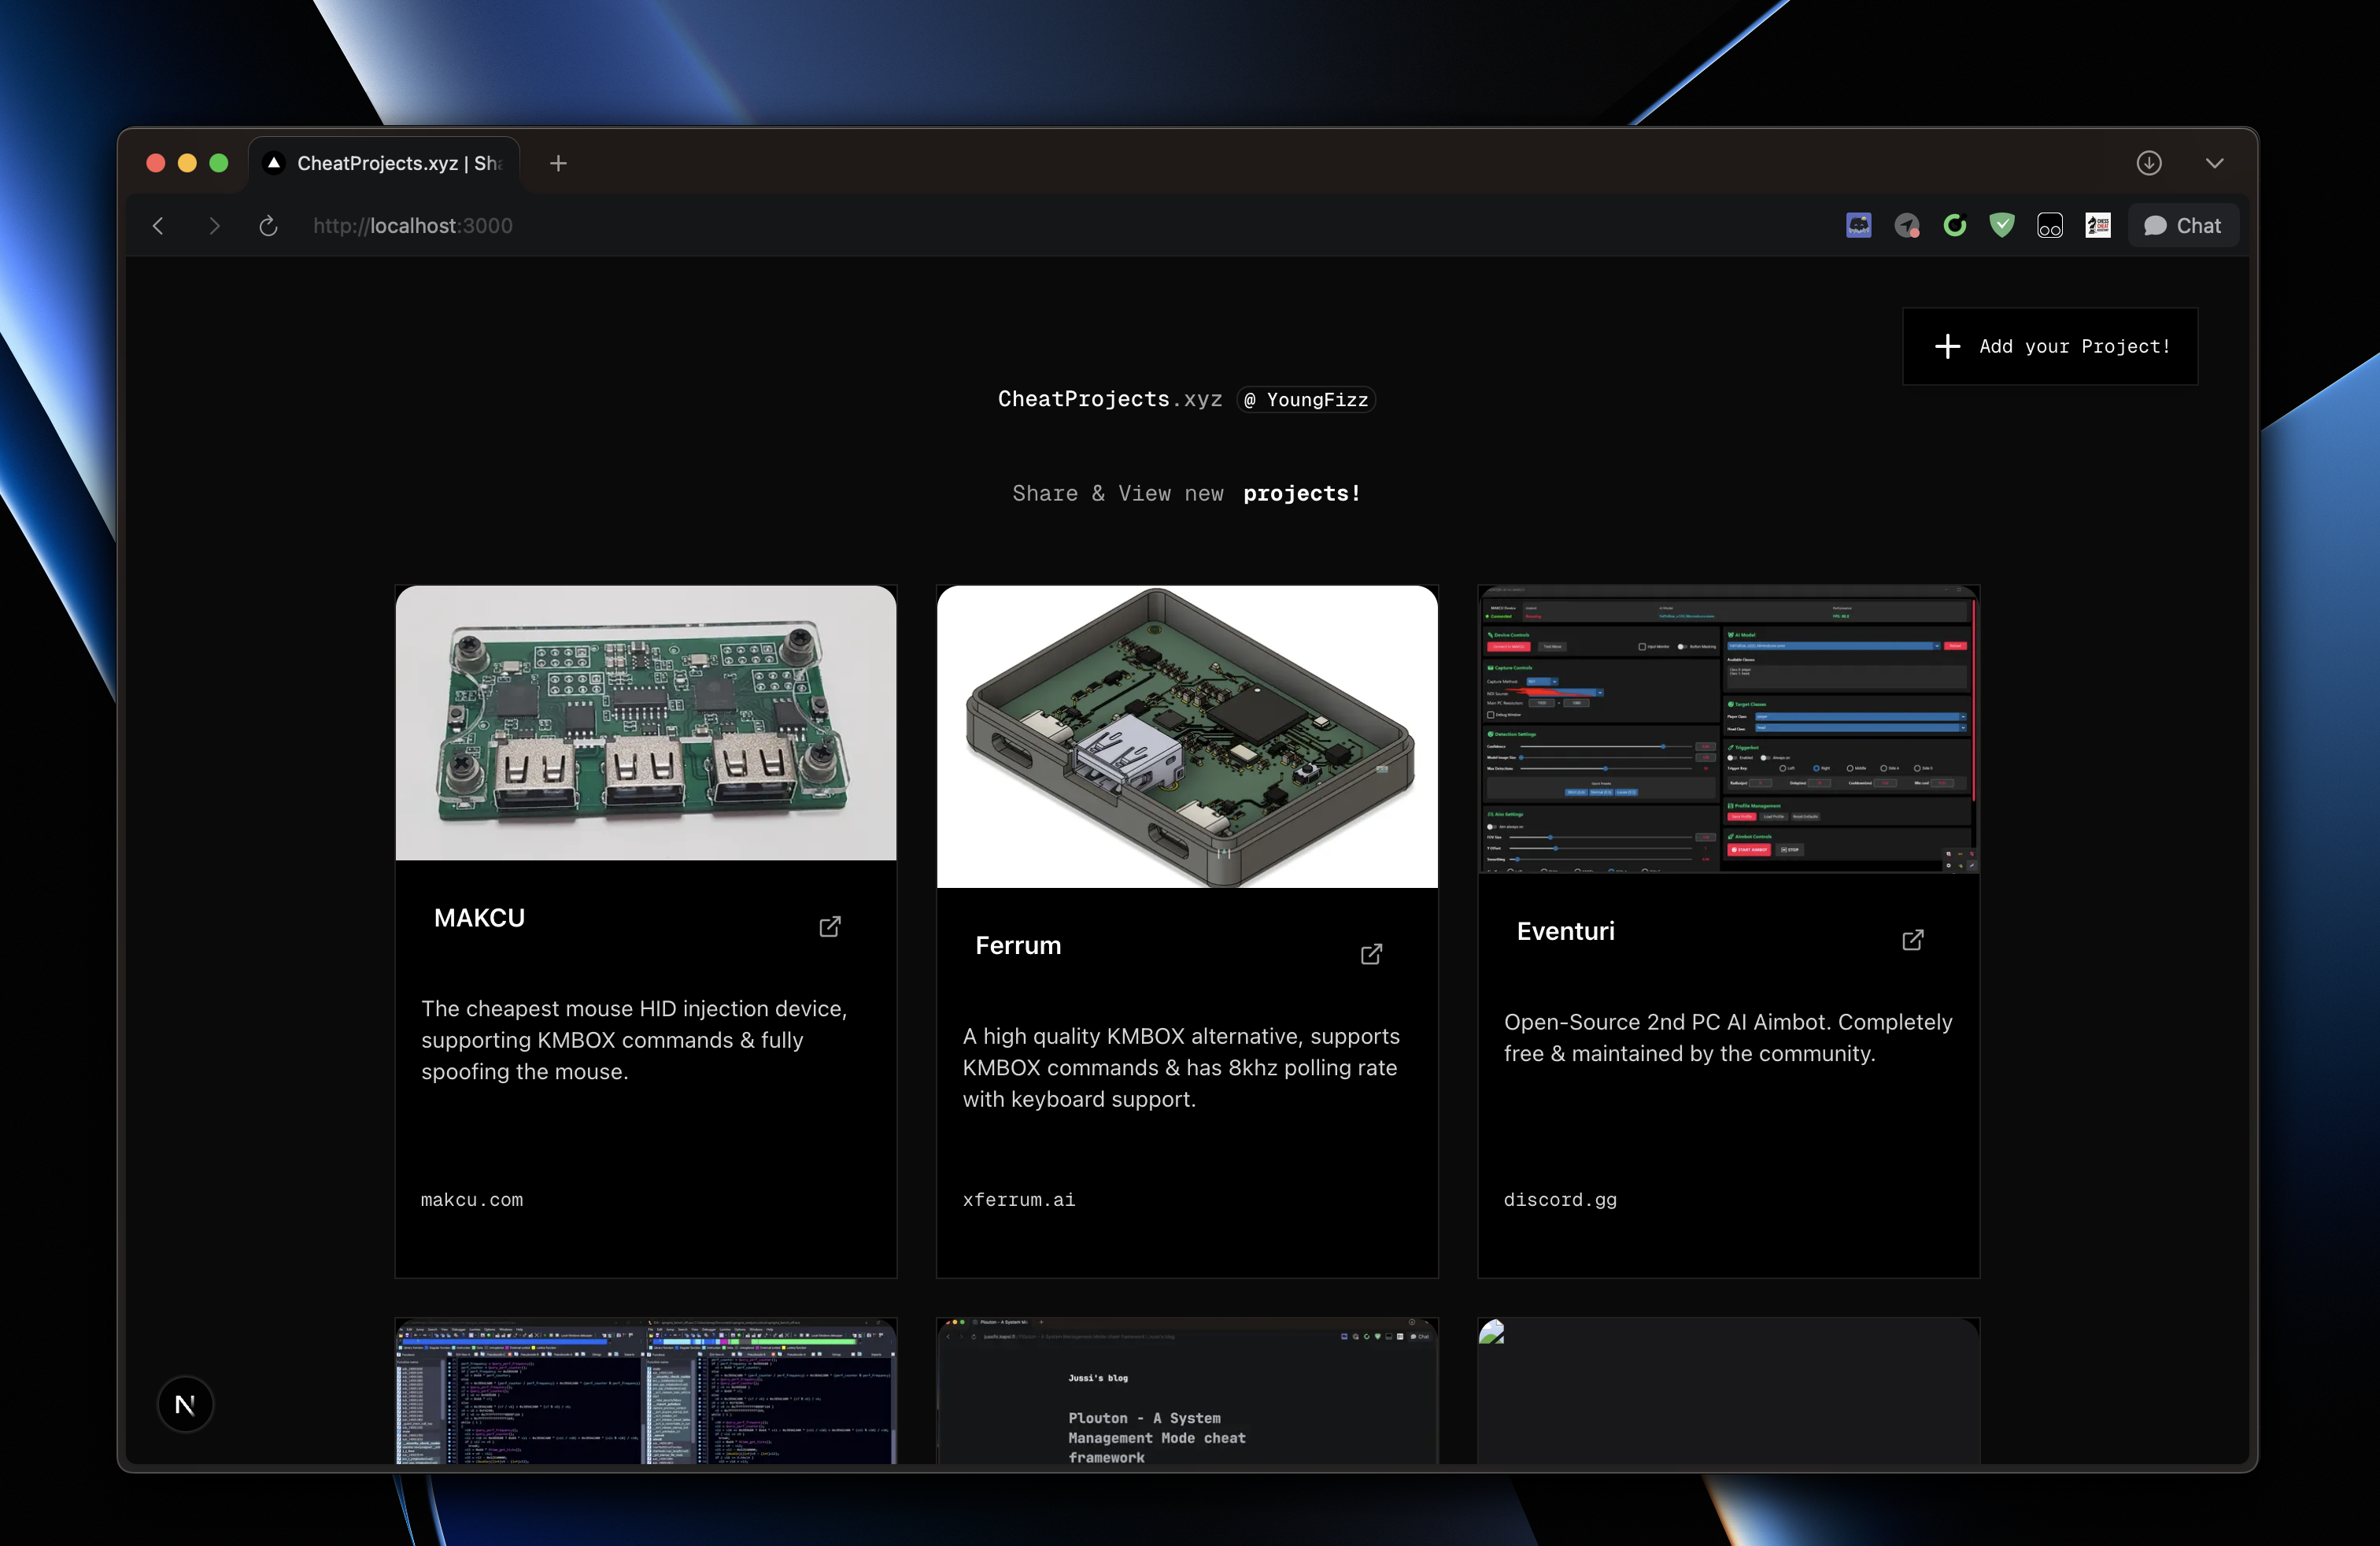Open a new tab with plus button
The height and width of the screenshot is (1546, 2380).
tap(558, 163)
